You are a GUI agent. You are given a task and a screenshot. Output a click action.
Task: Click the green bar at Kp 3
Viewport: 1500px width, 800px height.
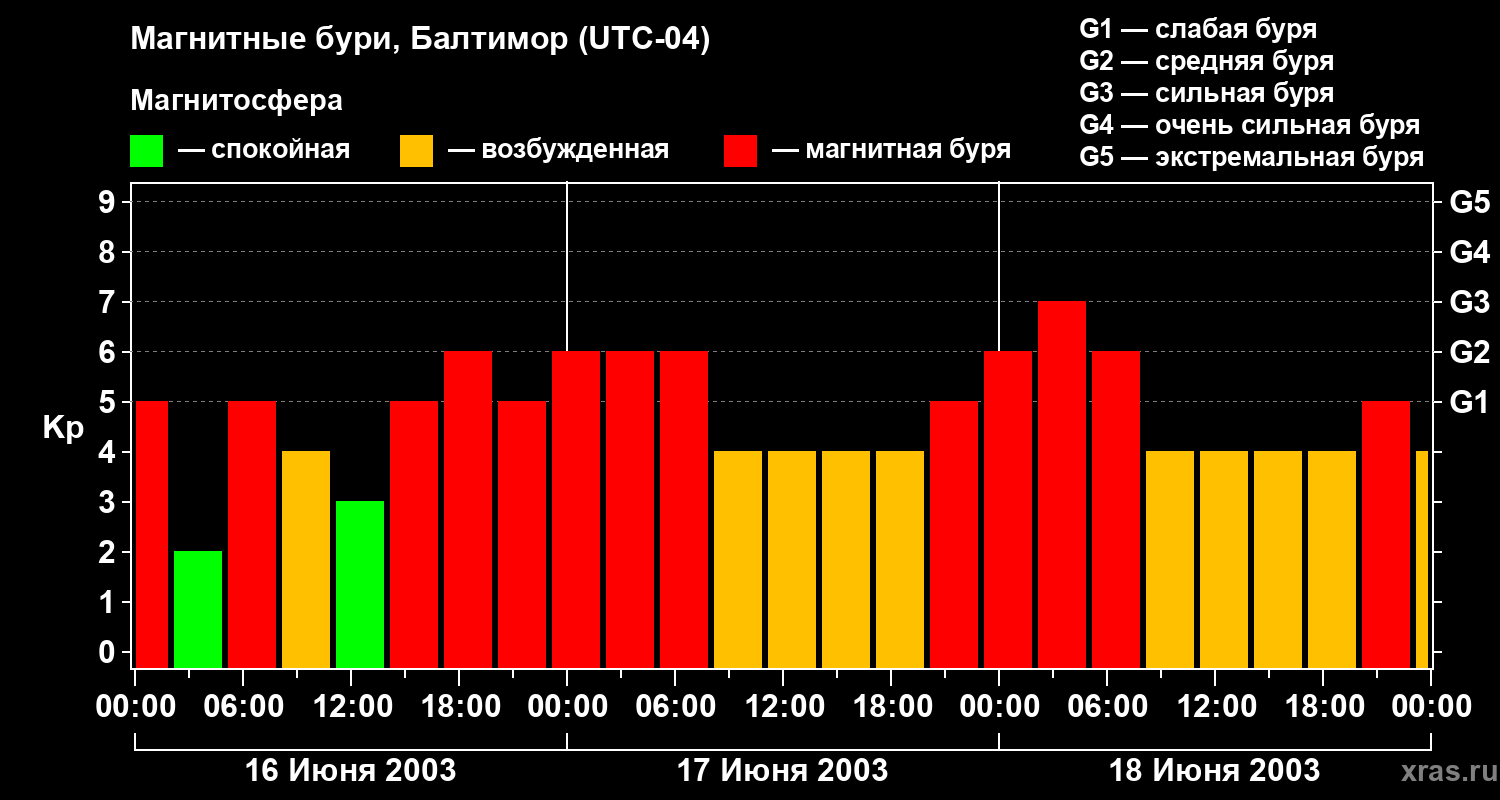360,584
